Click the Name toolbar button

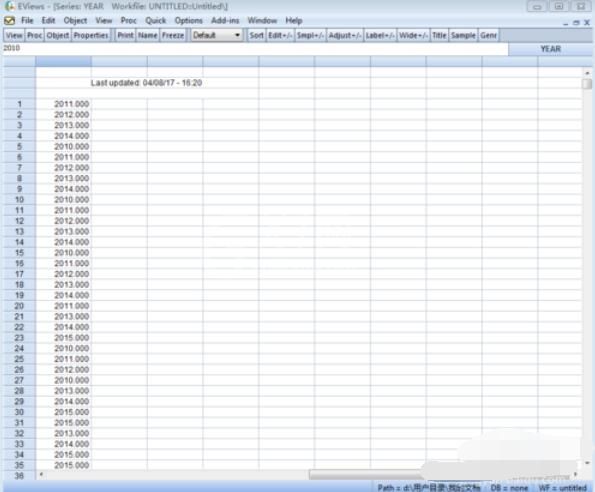point(148,35)
